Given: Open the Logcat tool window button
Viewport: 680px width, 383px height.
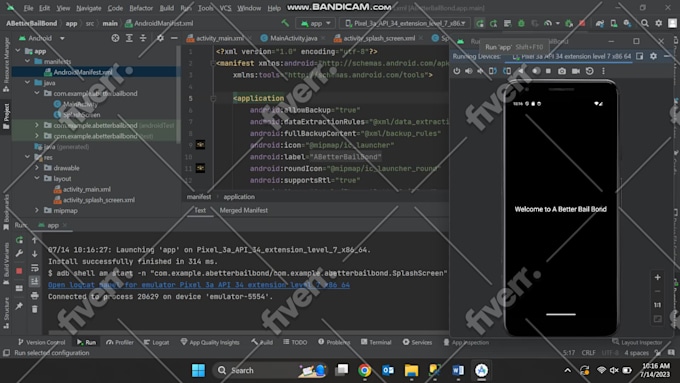Looking at the screenshot, I should click(157, 342).
